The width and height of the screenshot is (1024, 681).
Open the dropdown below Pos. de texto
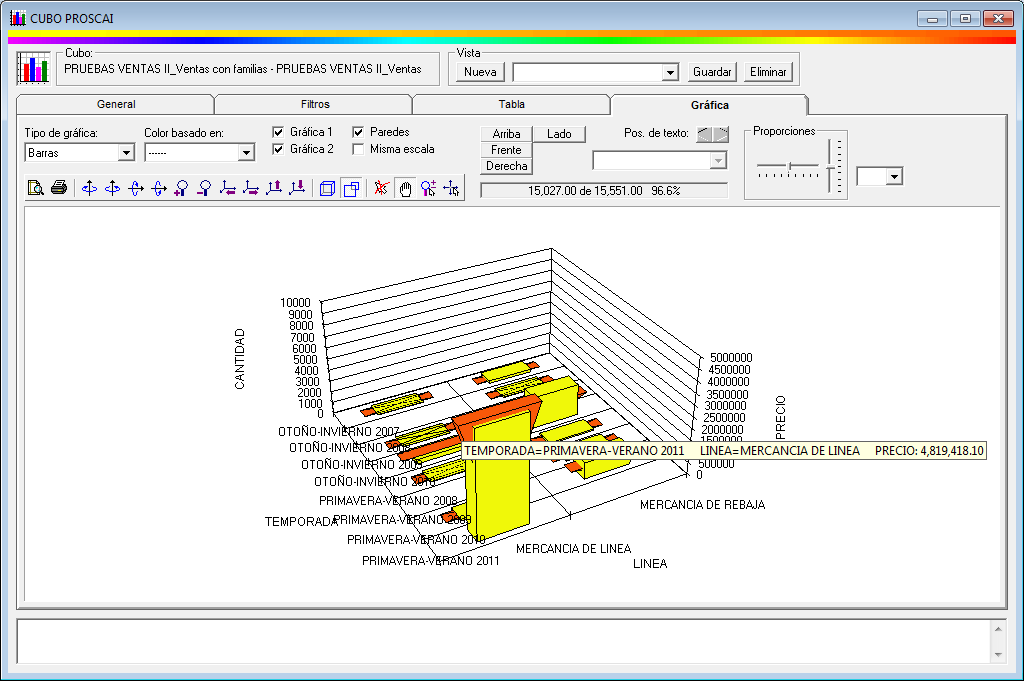coord(718,160)
